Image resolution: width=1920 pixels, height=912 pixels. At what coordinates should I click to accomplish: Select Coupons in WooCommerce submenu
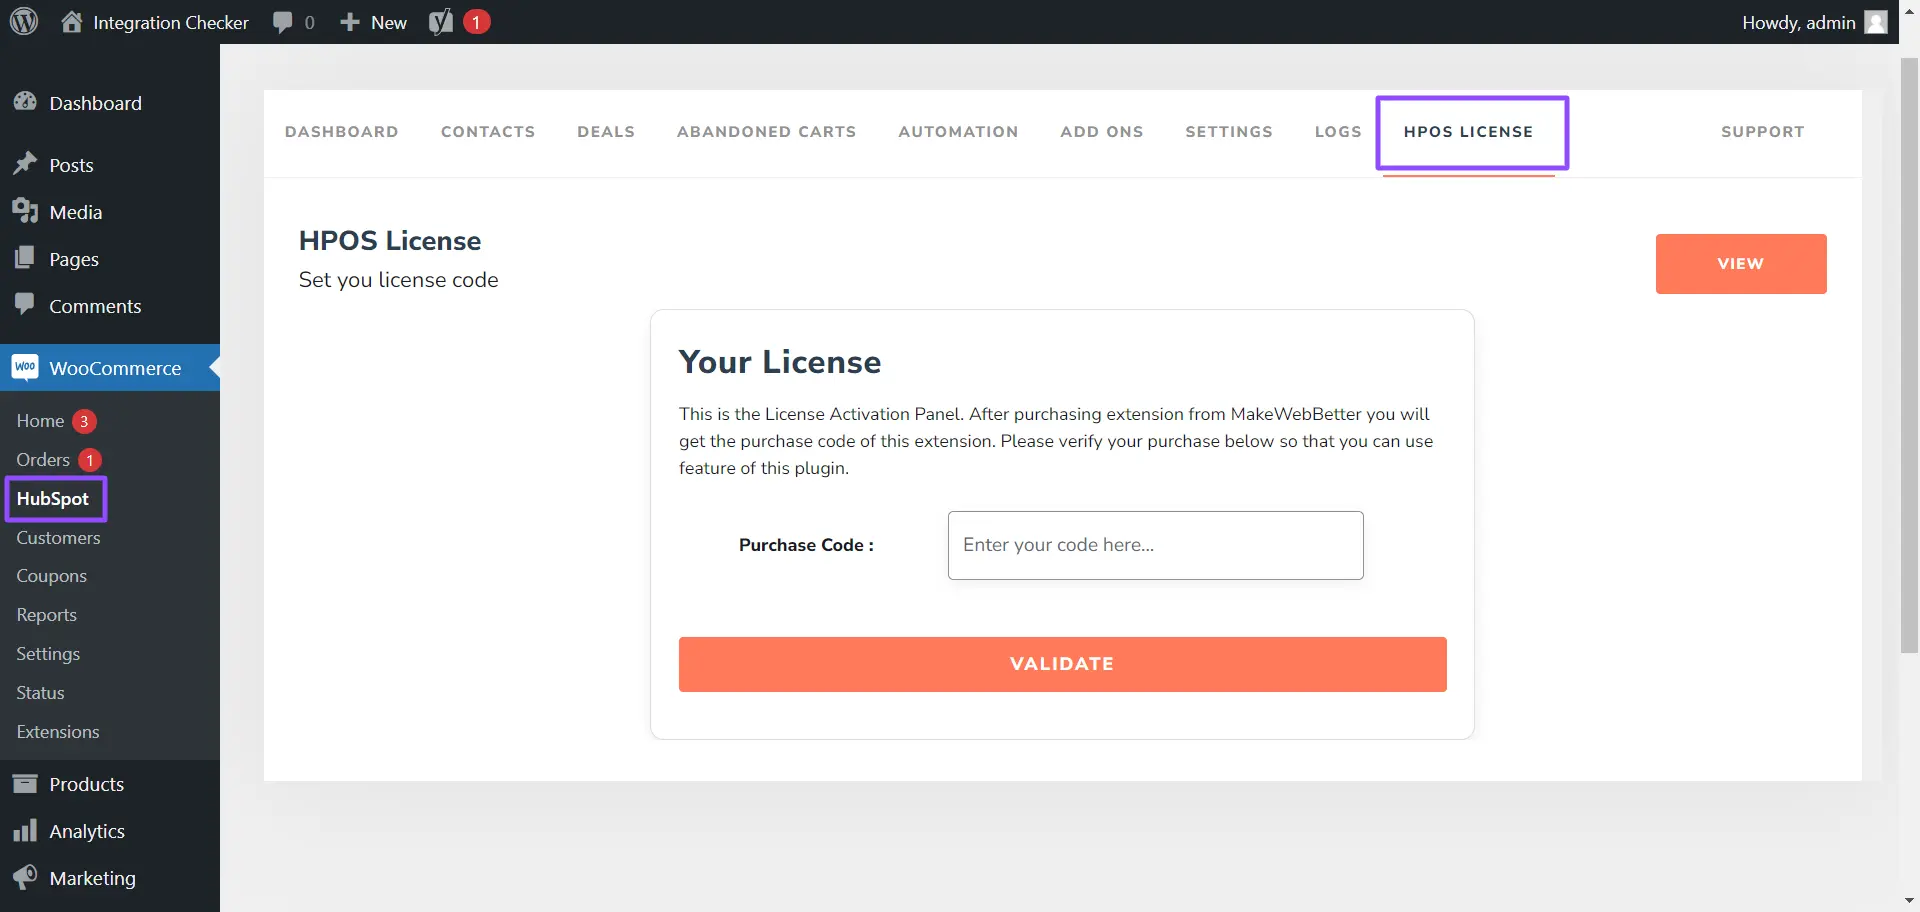tap(52, 576)
